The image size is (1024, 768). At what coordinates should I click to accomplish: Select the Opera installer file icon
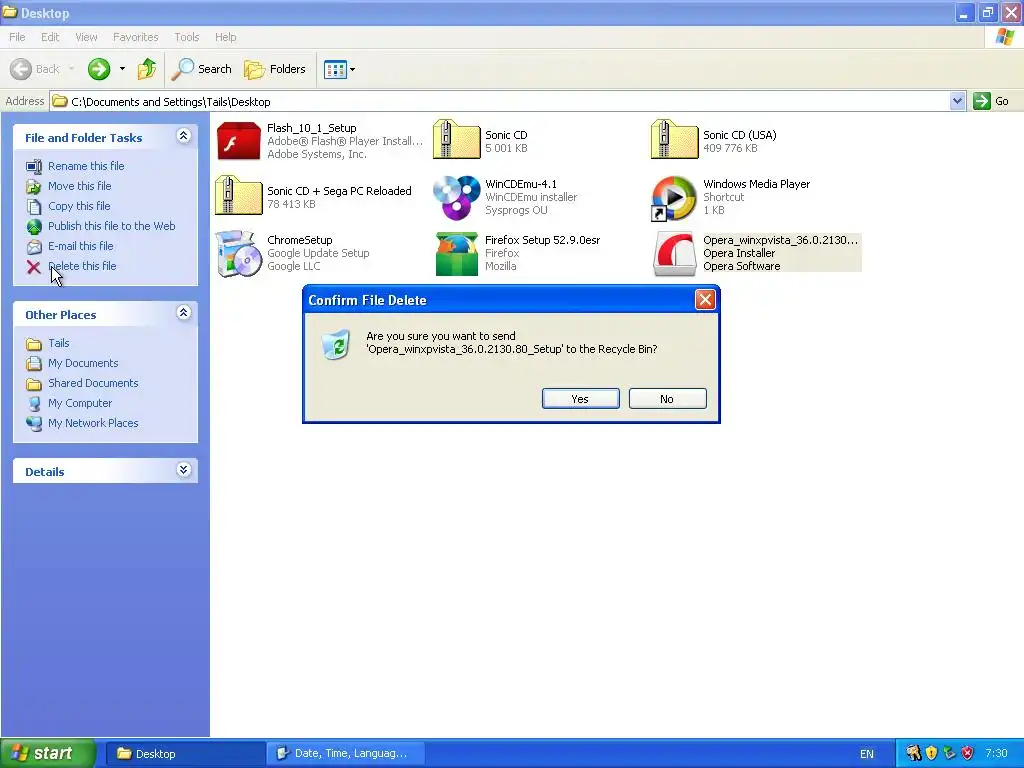pyautogui.click(x=675, y=253)
